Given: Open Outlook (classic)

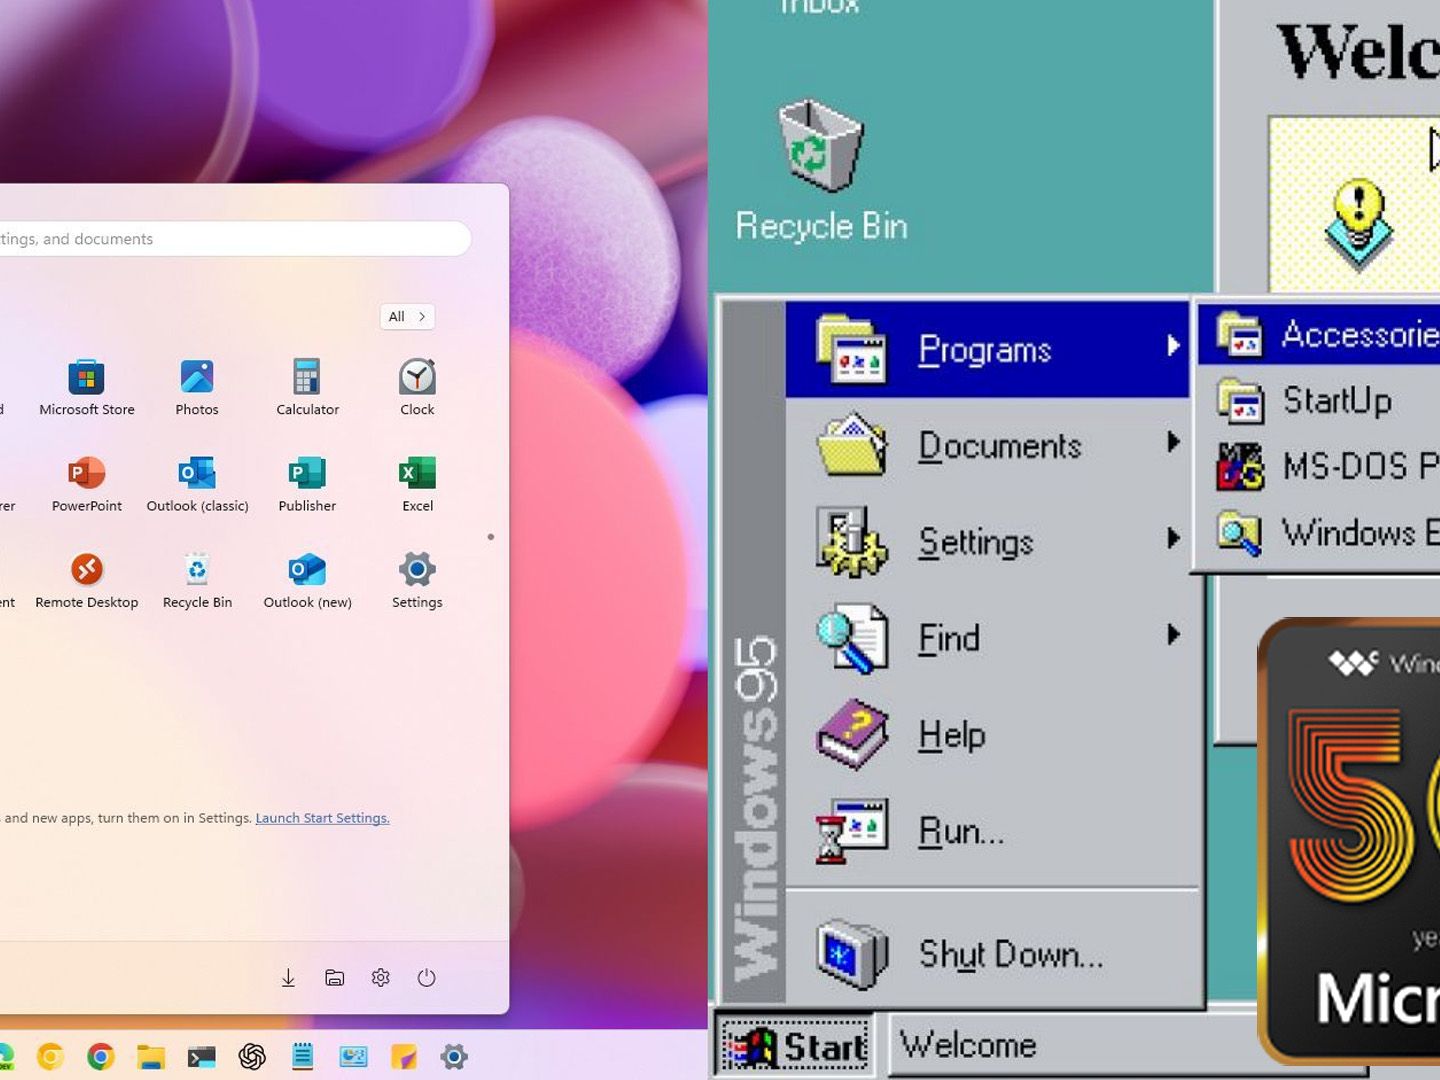Looking at the screenshot, I should click(x=197, y=484).
